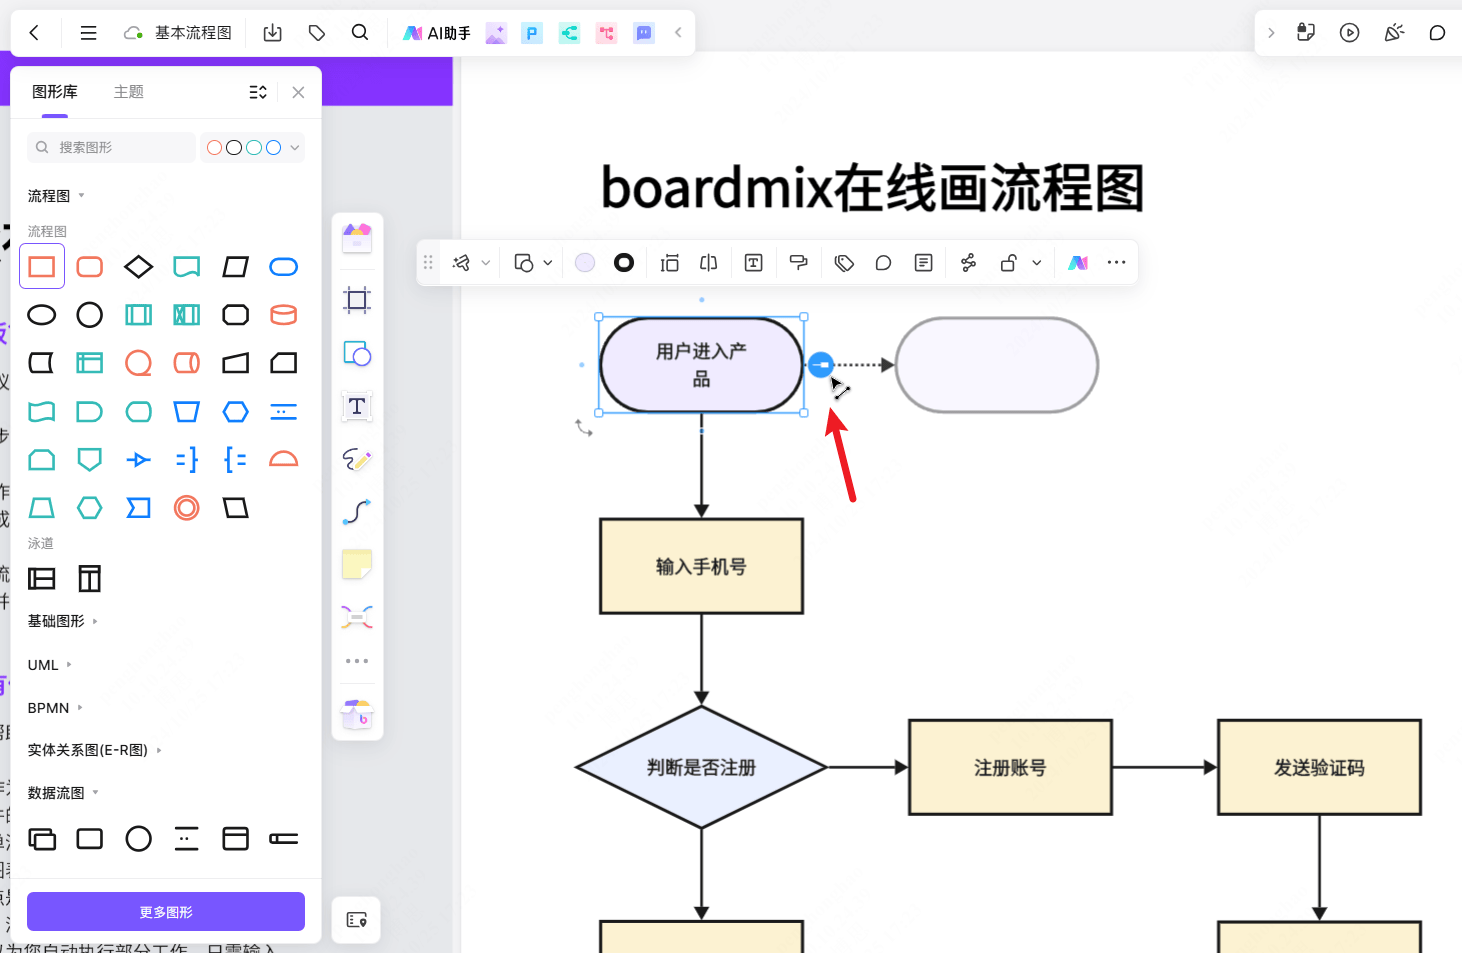The image size is (1462, 953).
Task: Select the vertical swimlane shape
Action: click(90, 578)
